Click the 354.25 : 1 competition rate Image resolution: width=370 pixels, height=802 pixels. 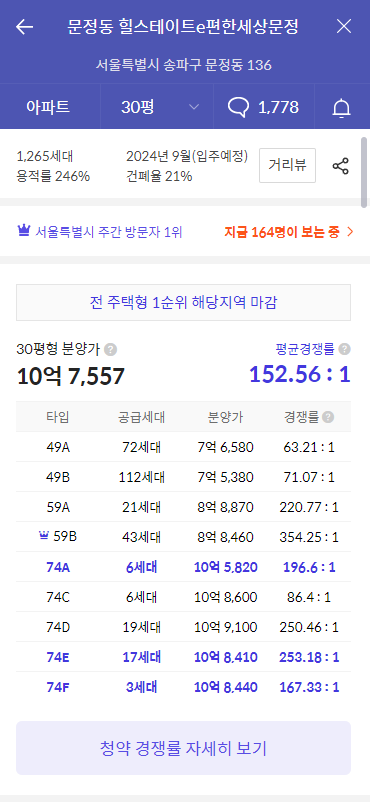coord(309,537)
